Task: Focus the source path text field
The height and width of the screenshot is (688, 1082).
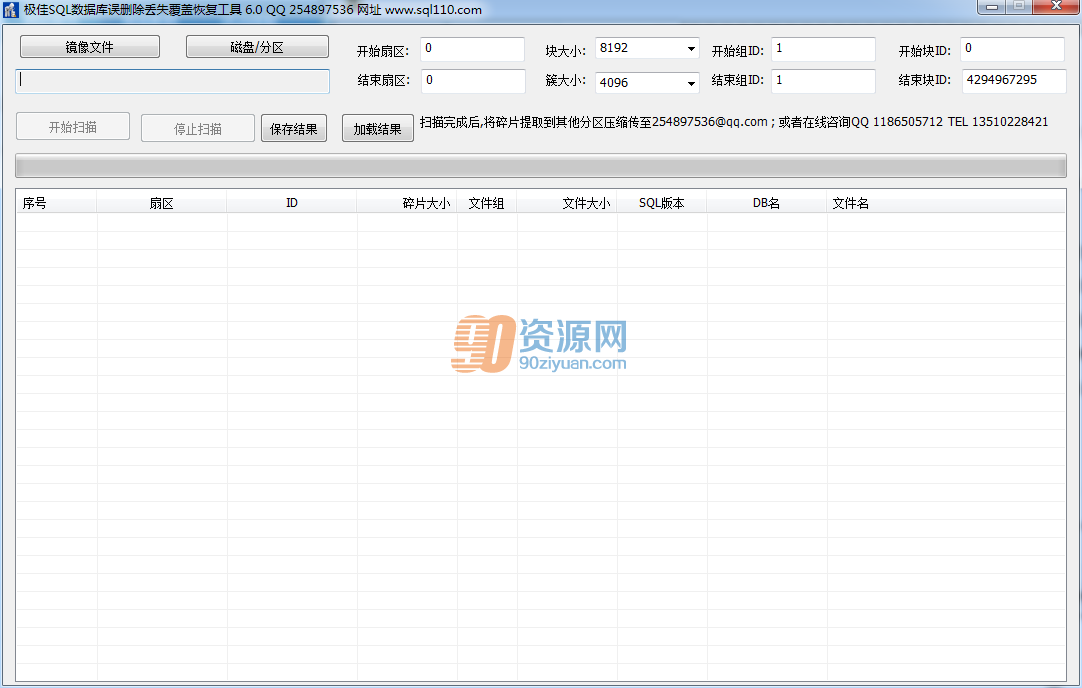Action: [x=173, y=81]
